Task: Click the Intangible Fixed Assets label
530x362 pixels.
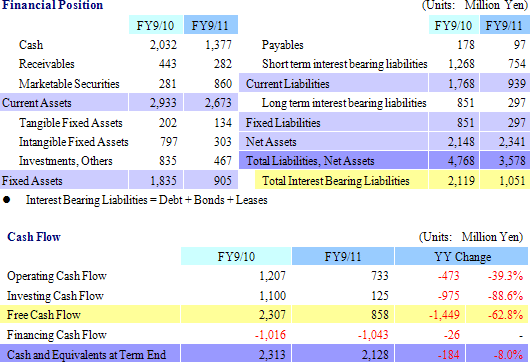Action: pos(74,142)
